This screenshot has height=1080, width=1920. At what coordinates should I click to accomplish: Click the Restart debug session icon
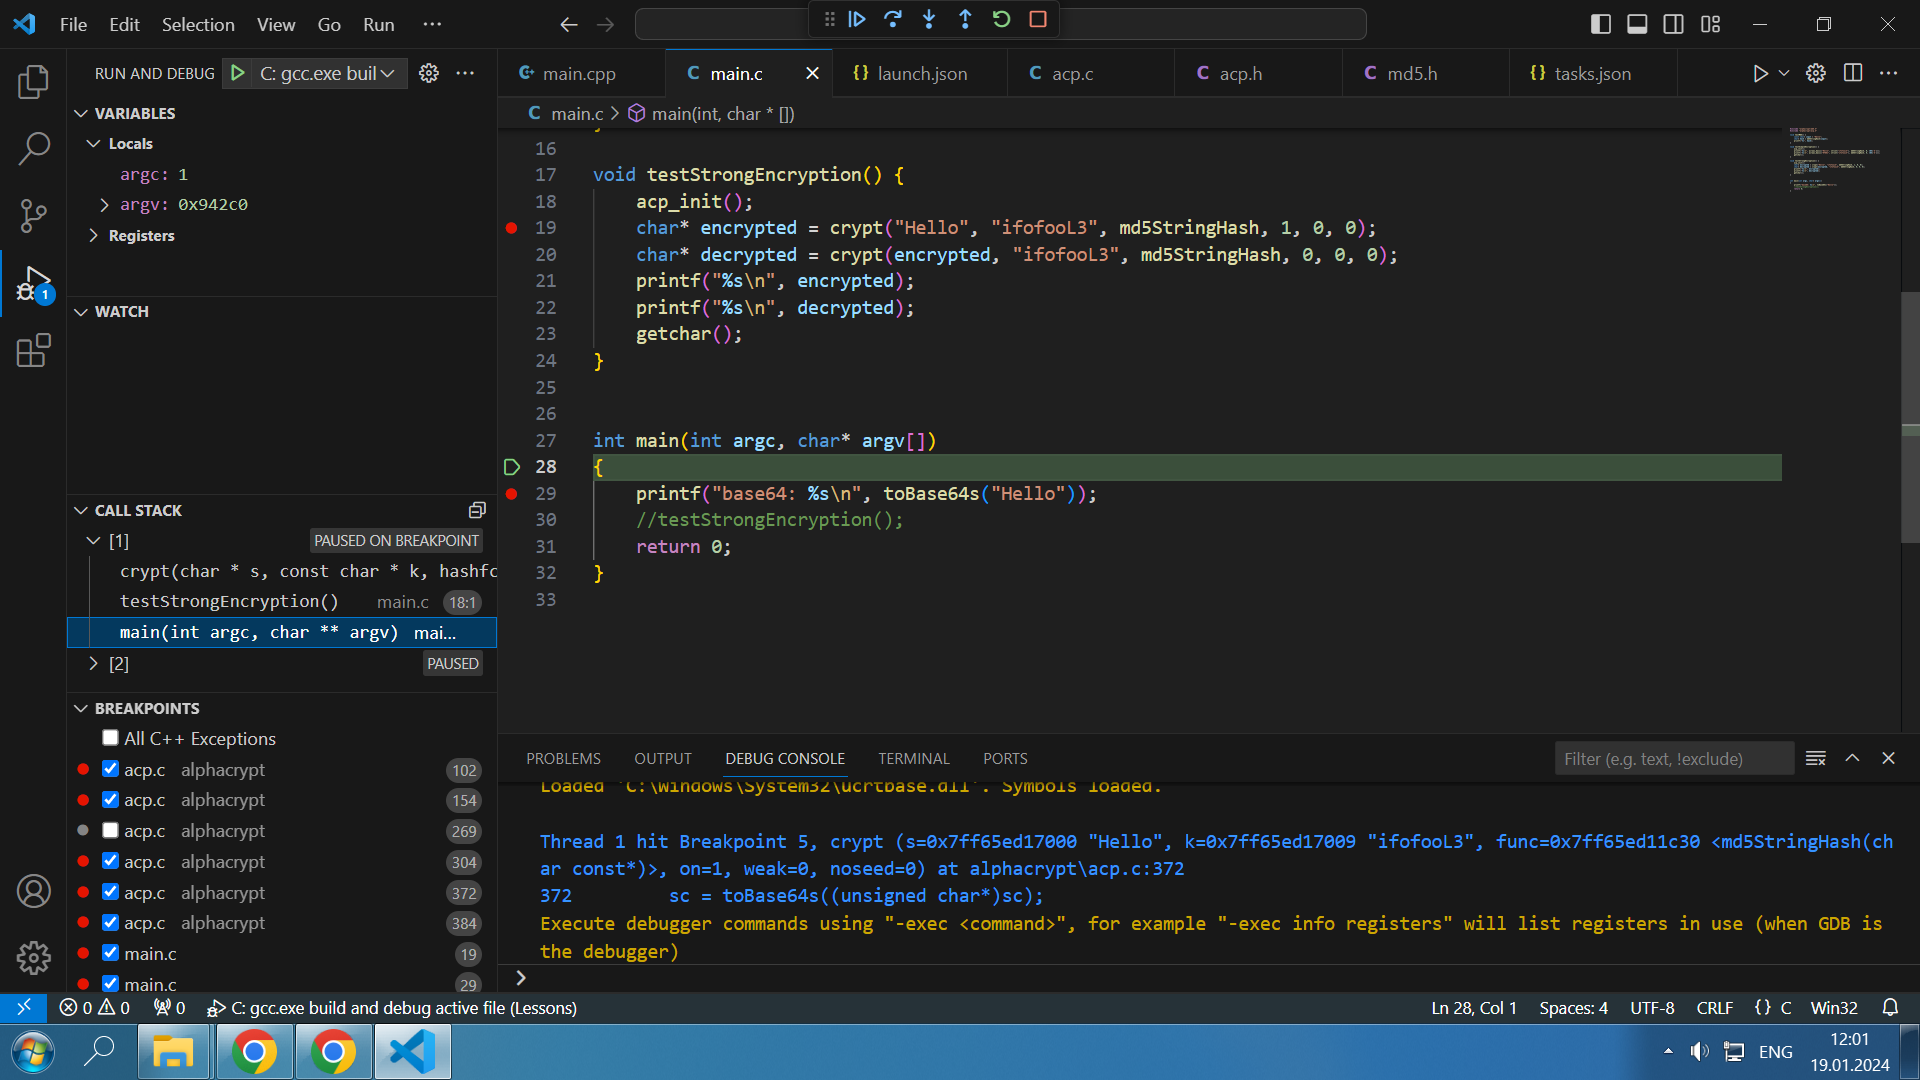(x=1001, y=18)
